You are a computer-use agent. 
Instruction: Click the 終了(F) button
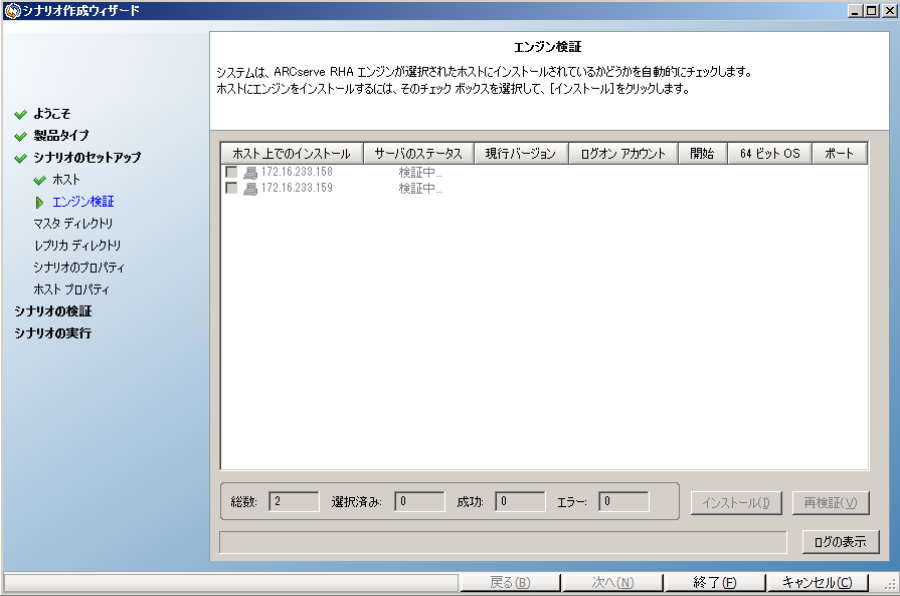pyautogui.click(x=715, y=582)
